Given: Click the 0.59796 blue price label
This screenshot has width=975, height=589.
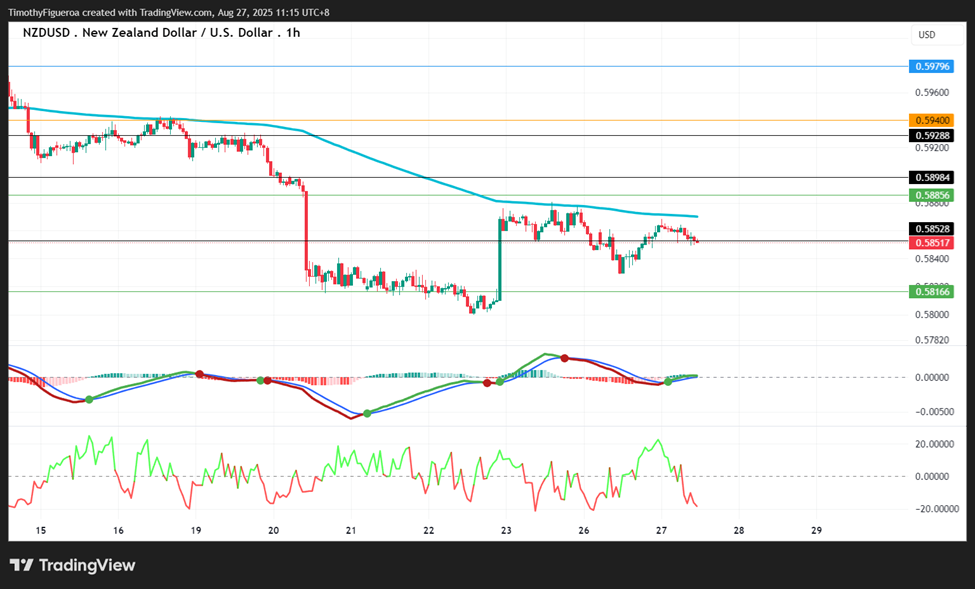Looking at the screenshot, I should coord(931,66).
